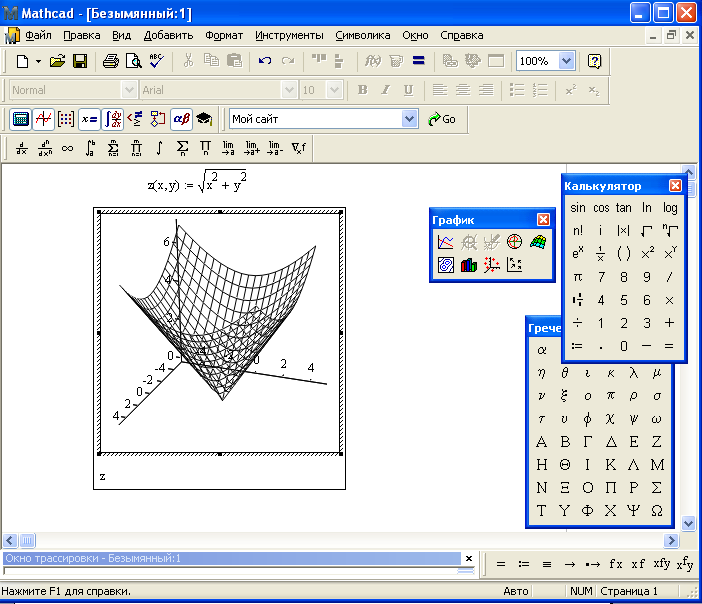Toggle Underline formatting button
Image resolution: width=702 pixels, height=604 pixels.
(x=408, y=90)
